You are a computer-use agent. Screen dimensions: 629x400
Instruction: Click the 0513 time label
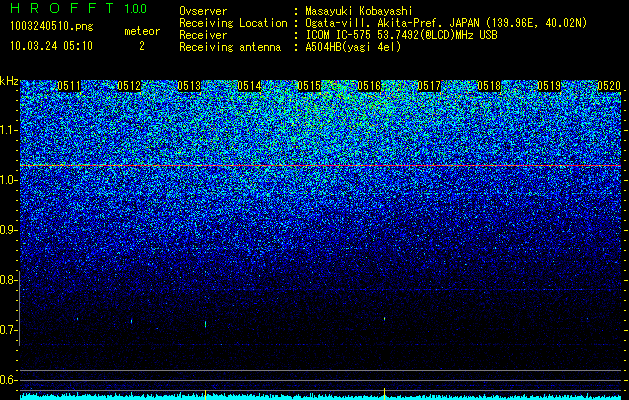189,86
